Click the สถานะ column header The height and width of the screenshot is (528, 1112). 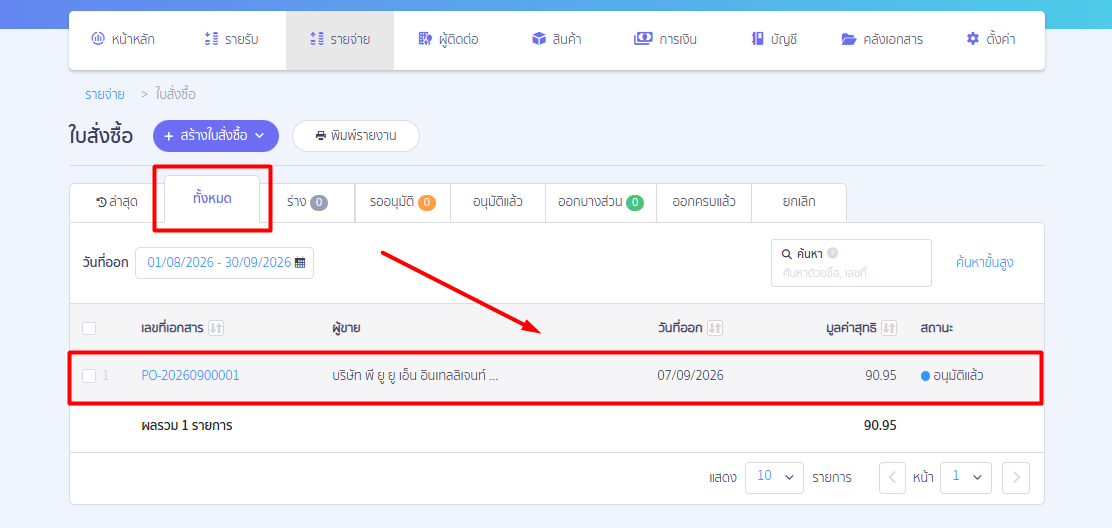[x=936, y=328]
